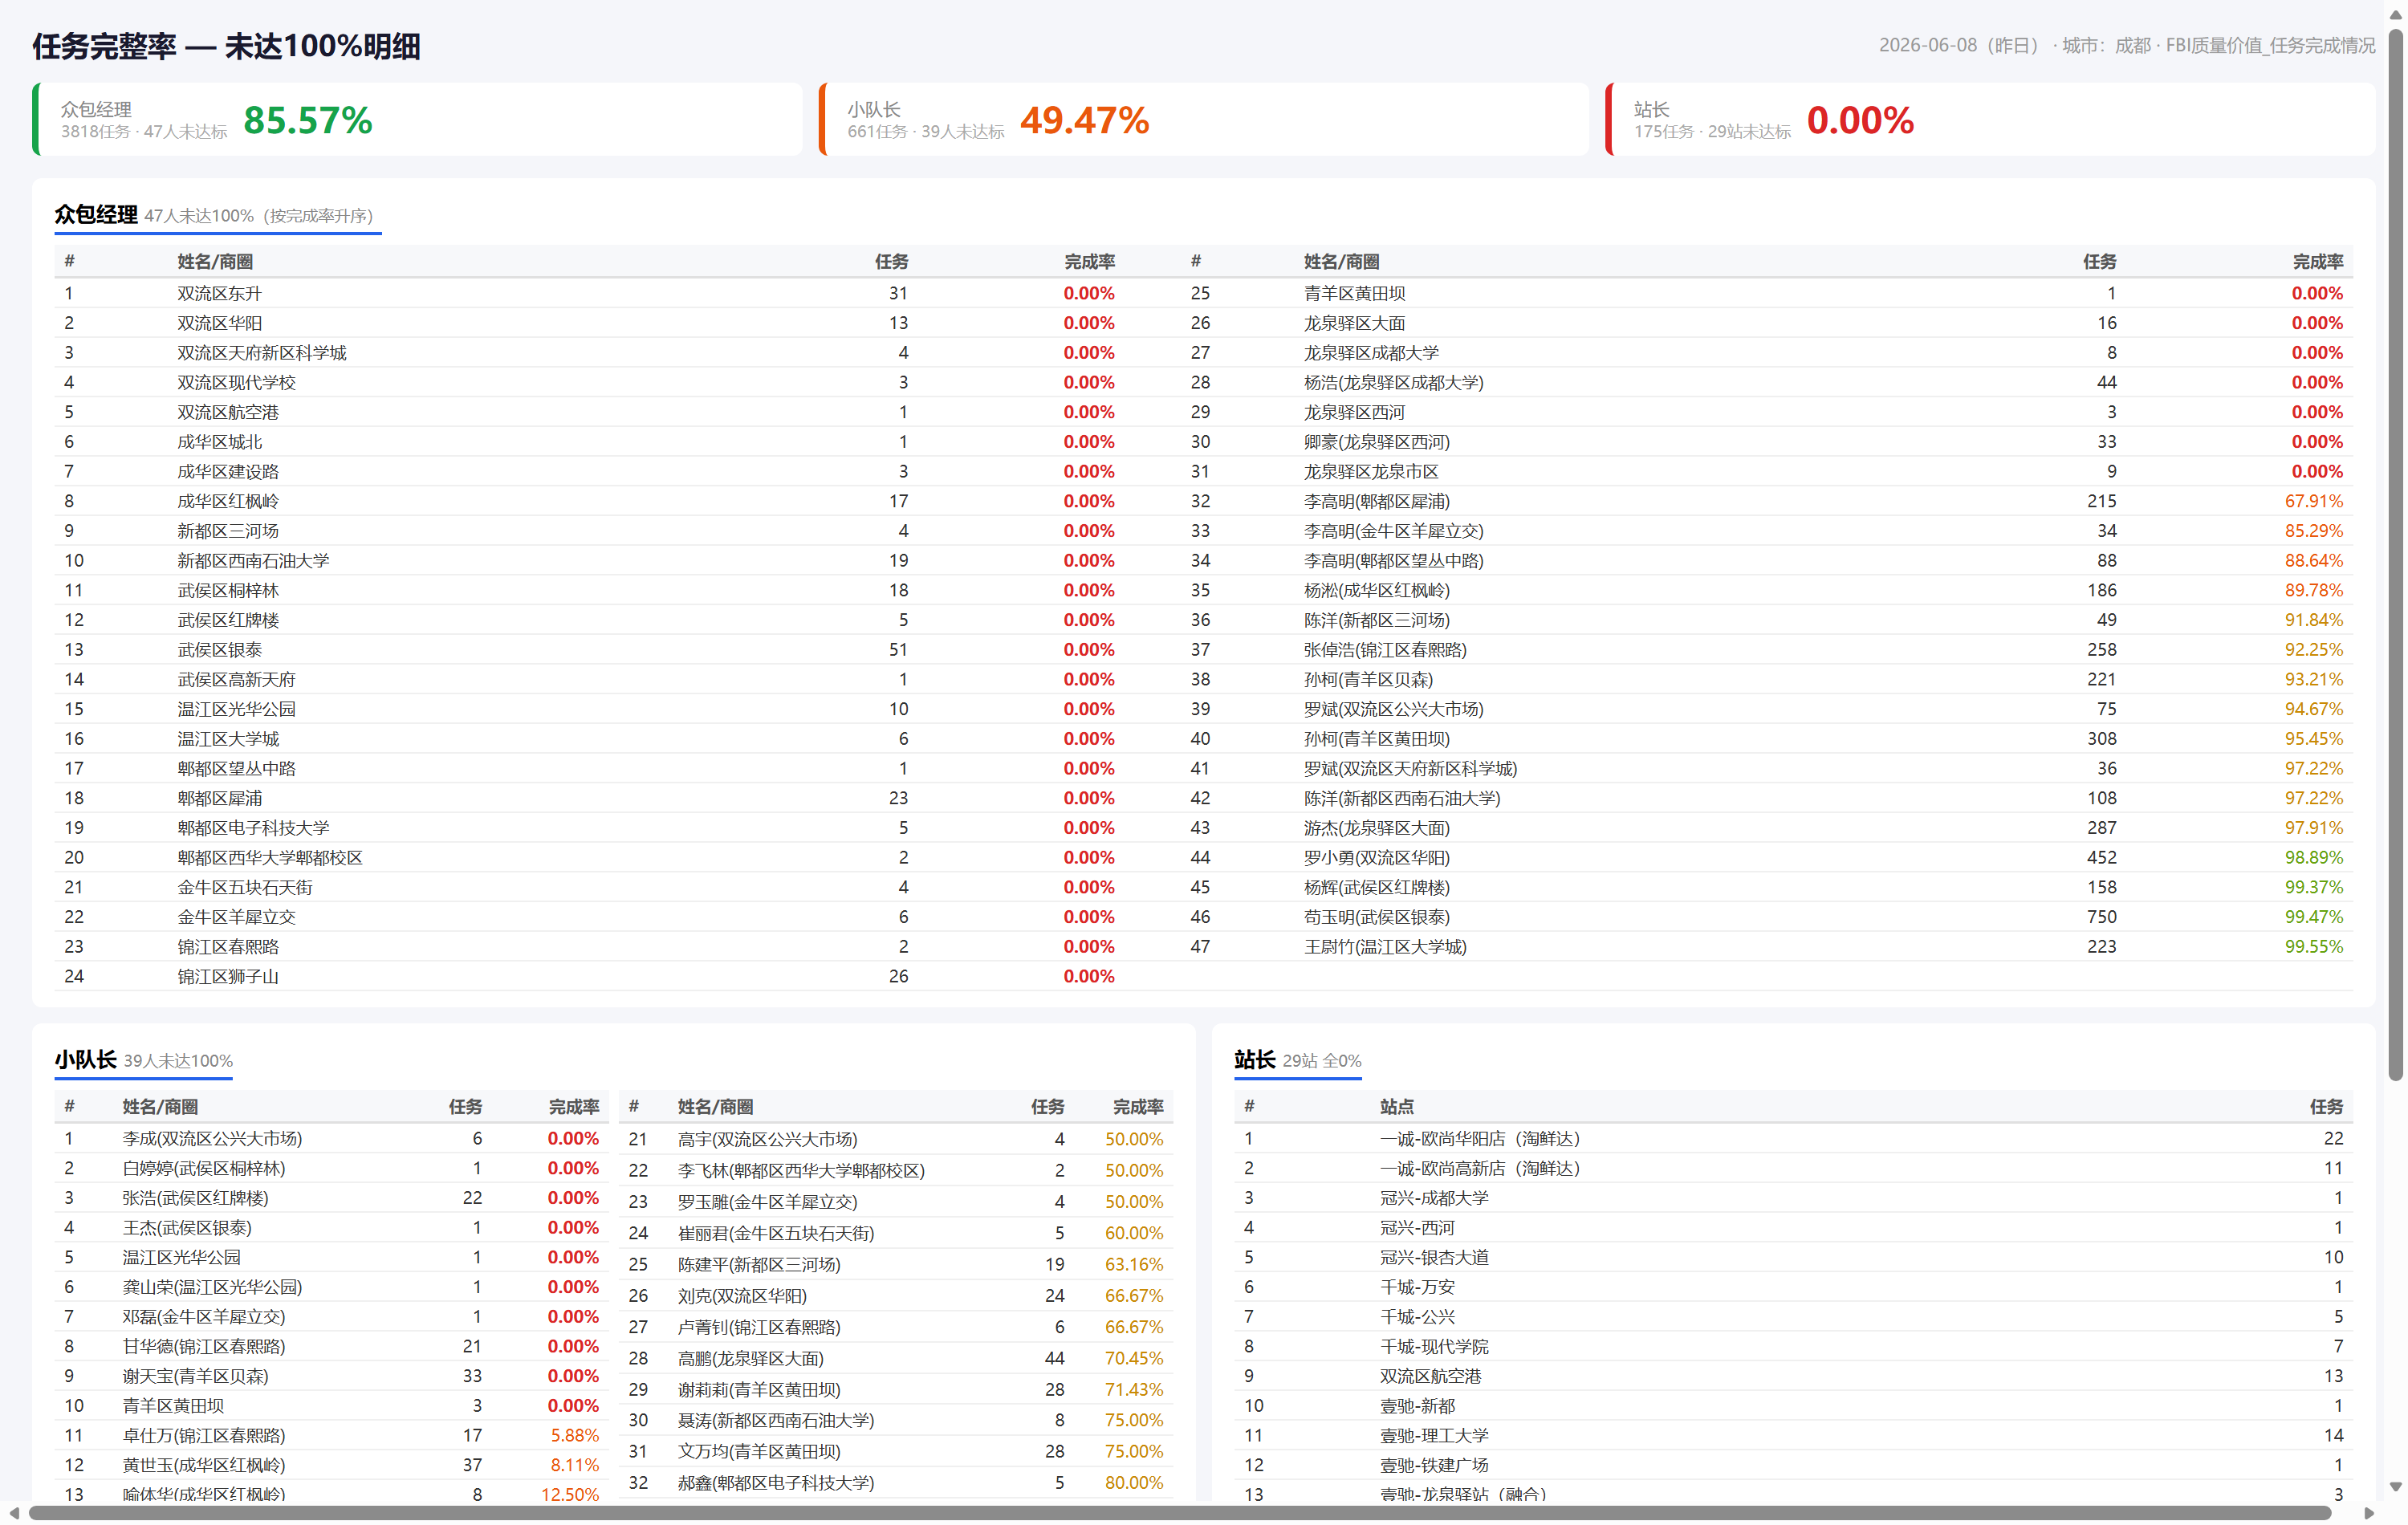Click the vertical scrollbar thumb
This screenshot has width=2408, height=1525.
[2396, 555]
